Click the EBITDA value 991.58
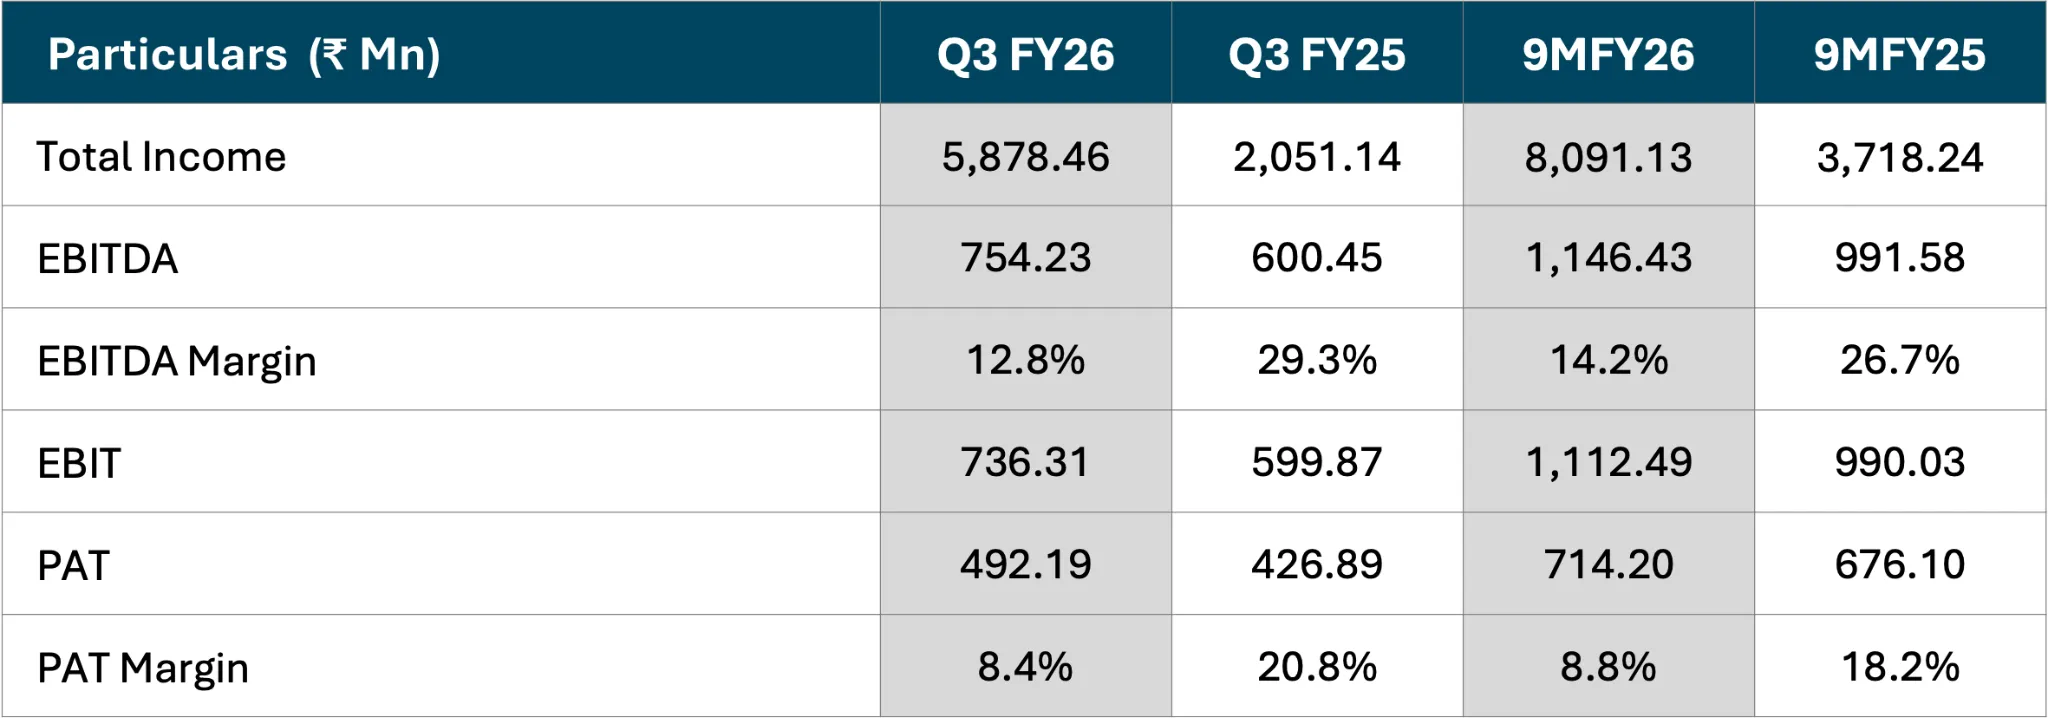The width and height of the screenshot is (2048, 718). (x=1899, y=259)
